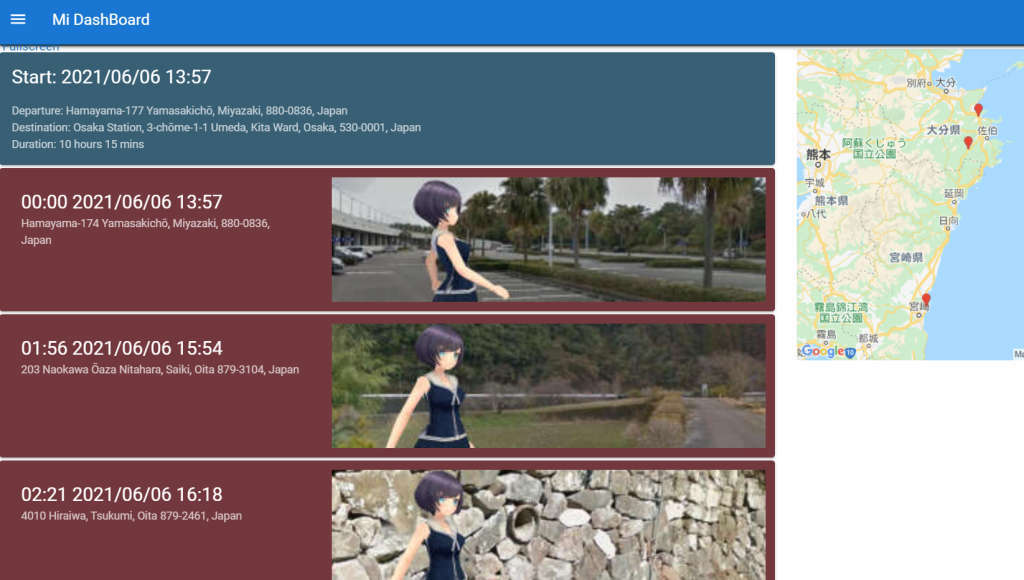
Task: Open the hamburger navigation menu
Action: (18, 19)
